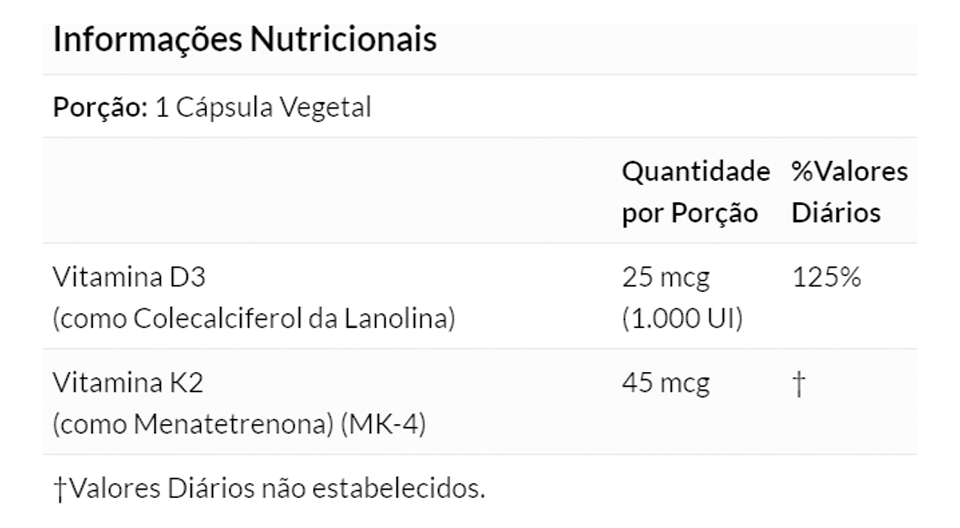Screen dimensions: 960x528
Task: Click the 125% daily value
Action: point(826,277)
